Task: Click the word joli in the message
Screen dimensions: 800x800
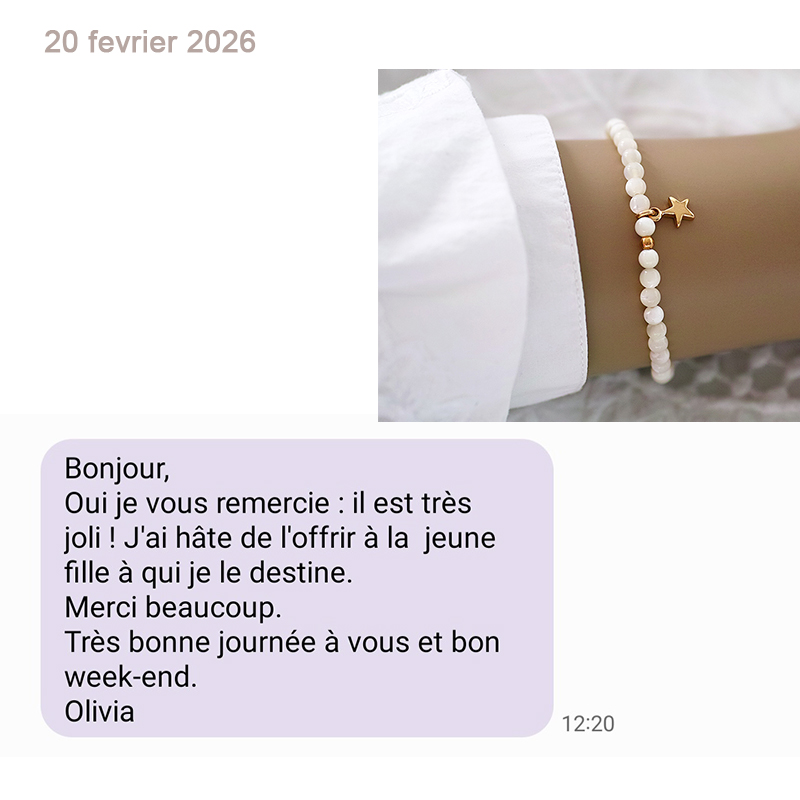Action: [82, 539]
